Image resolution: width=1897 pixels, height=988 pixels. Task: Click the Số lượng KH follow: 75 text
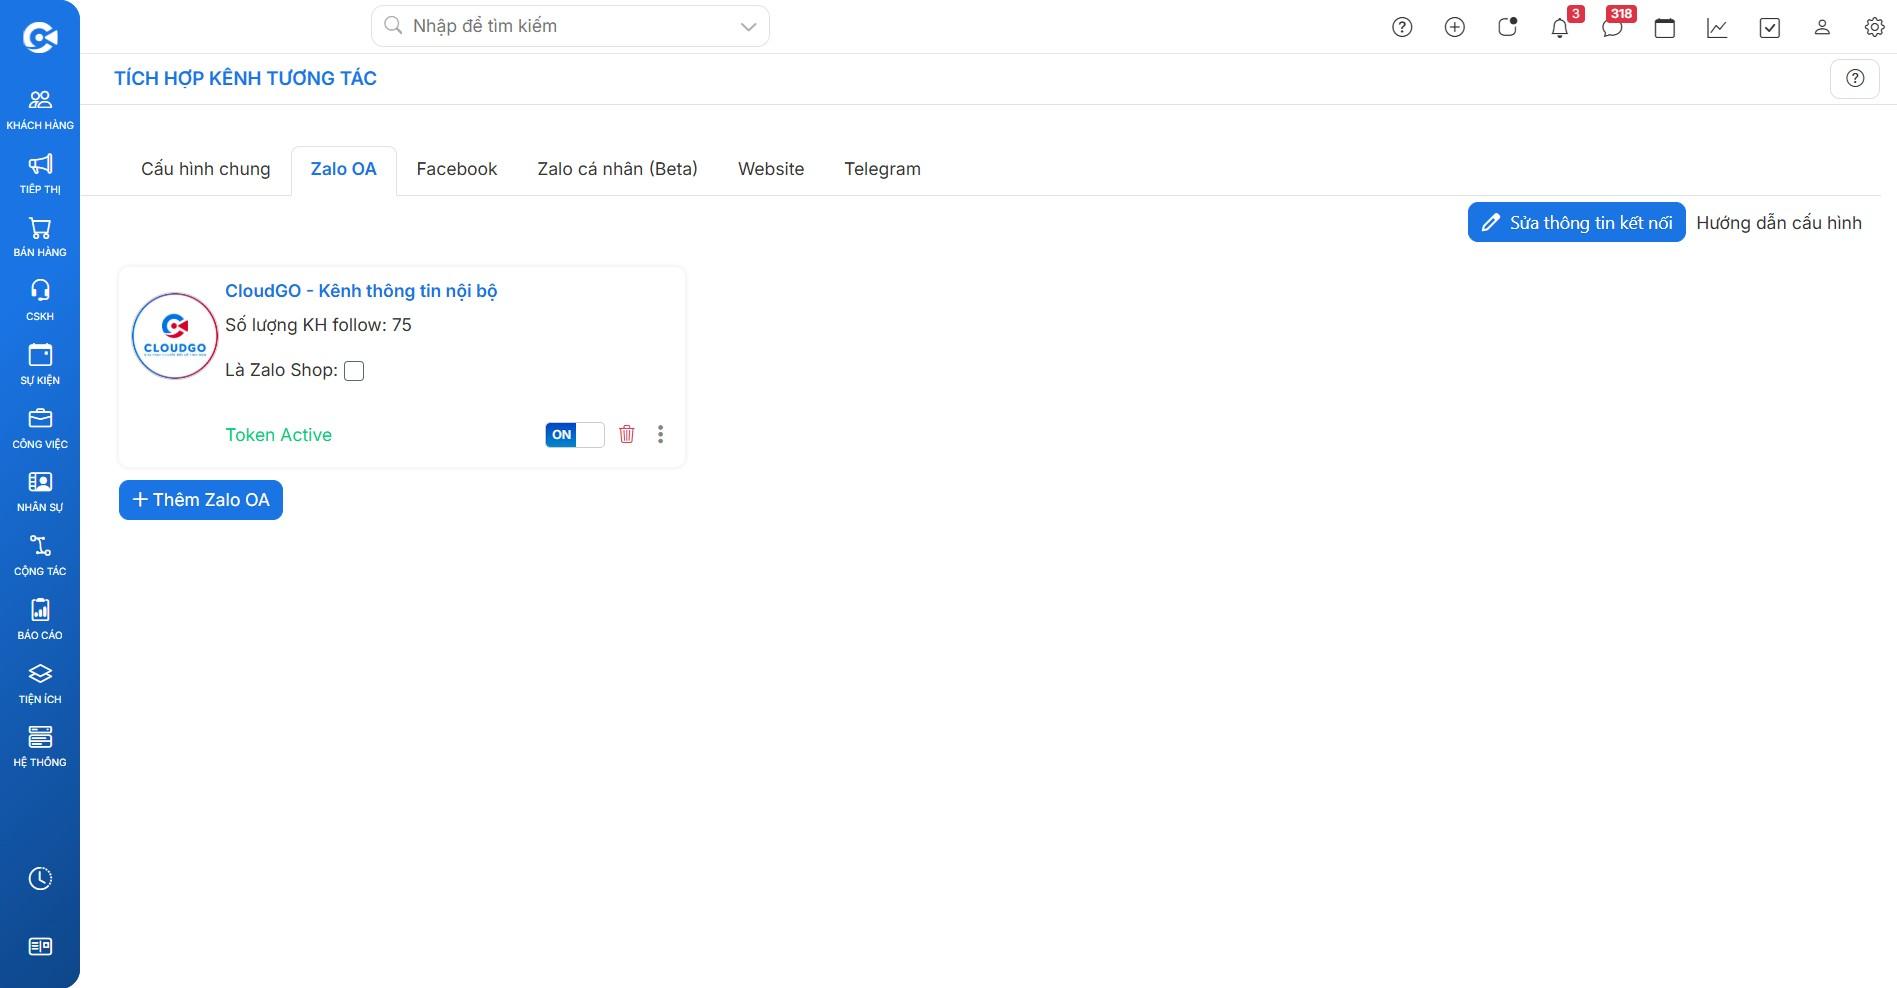318,325
